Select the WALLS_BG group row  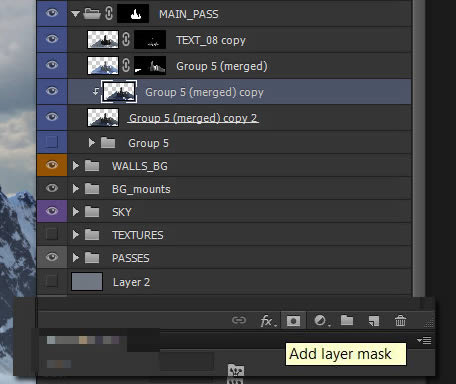(x=239, y=165)
